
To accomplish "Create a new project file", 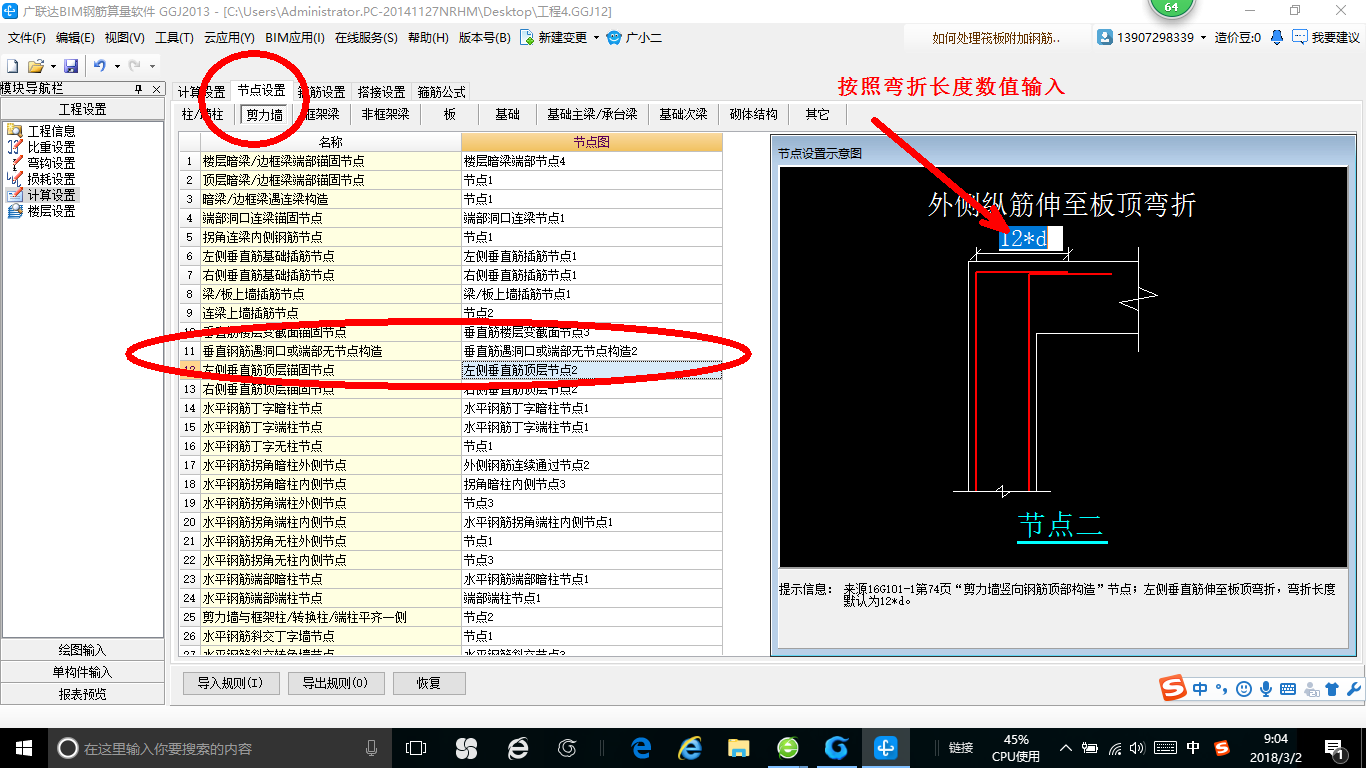I will 13,65.
